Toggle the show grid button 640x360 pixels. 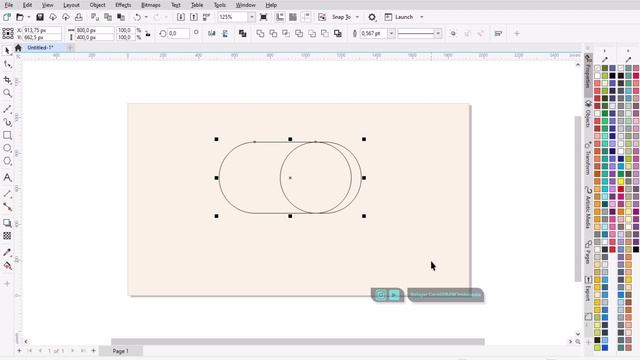coord(293,17)
